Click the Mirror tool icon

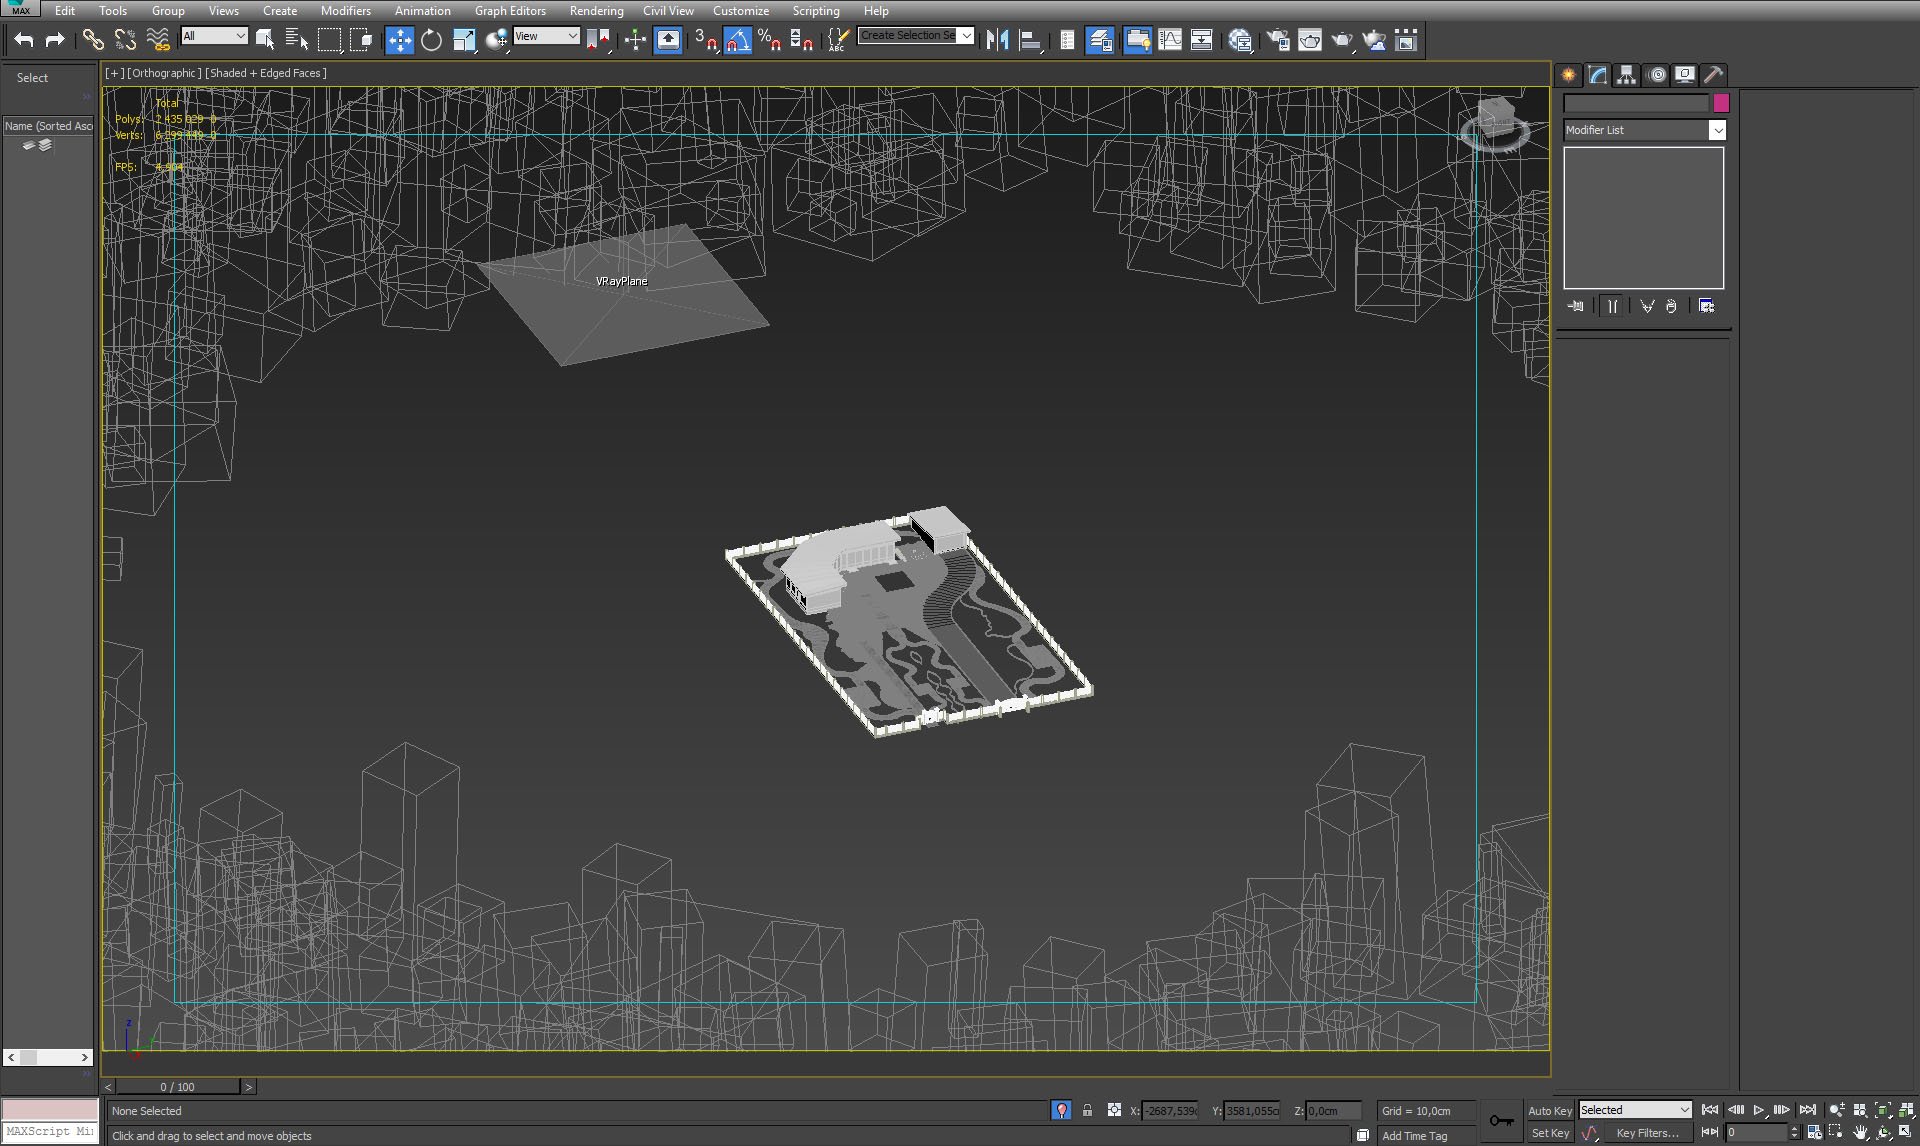[997, 40]
